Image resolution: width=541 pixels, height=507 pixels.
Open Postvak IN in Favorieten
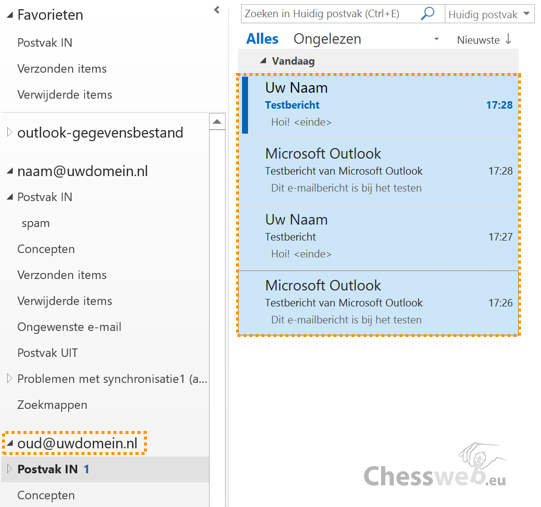tap(45, 43)
